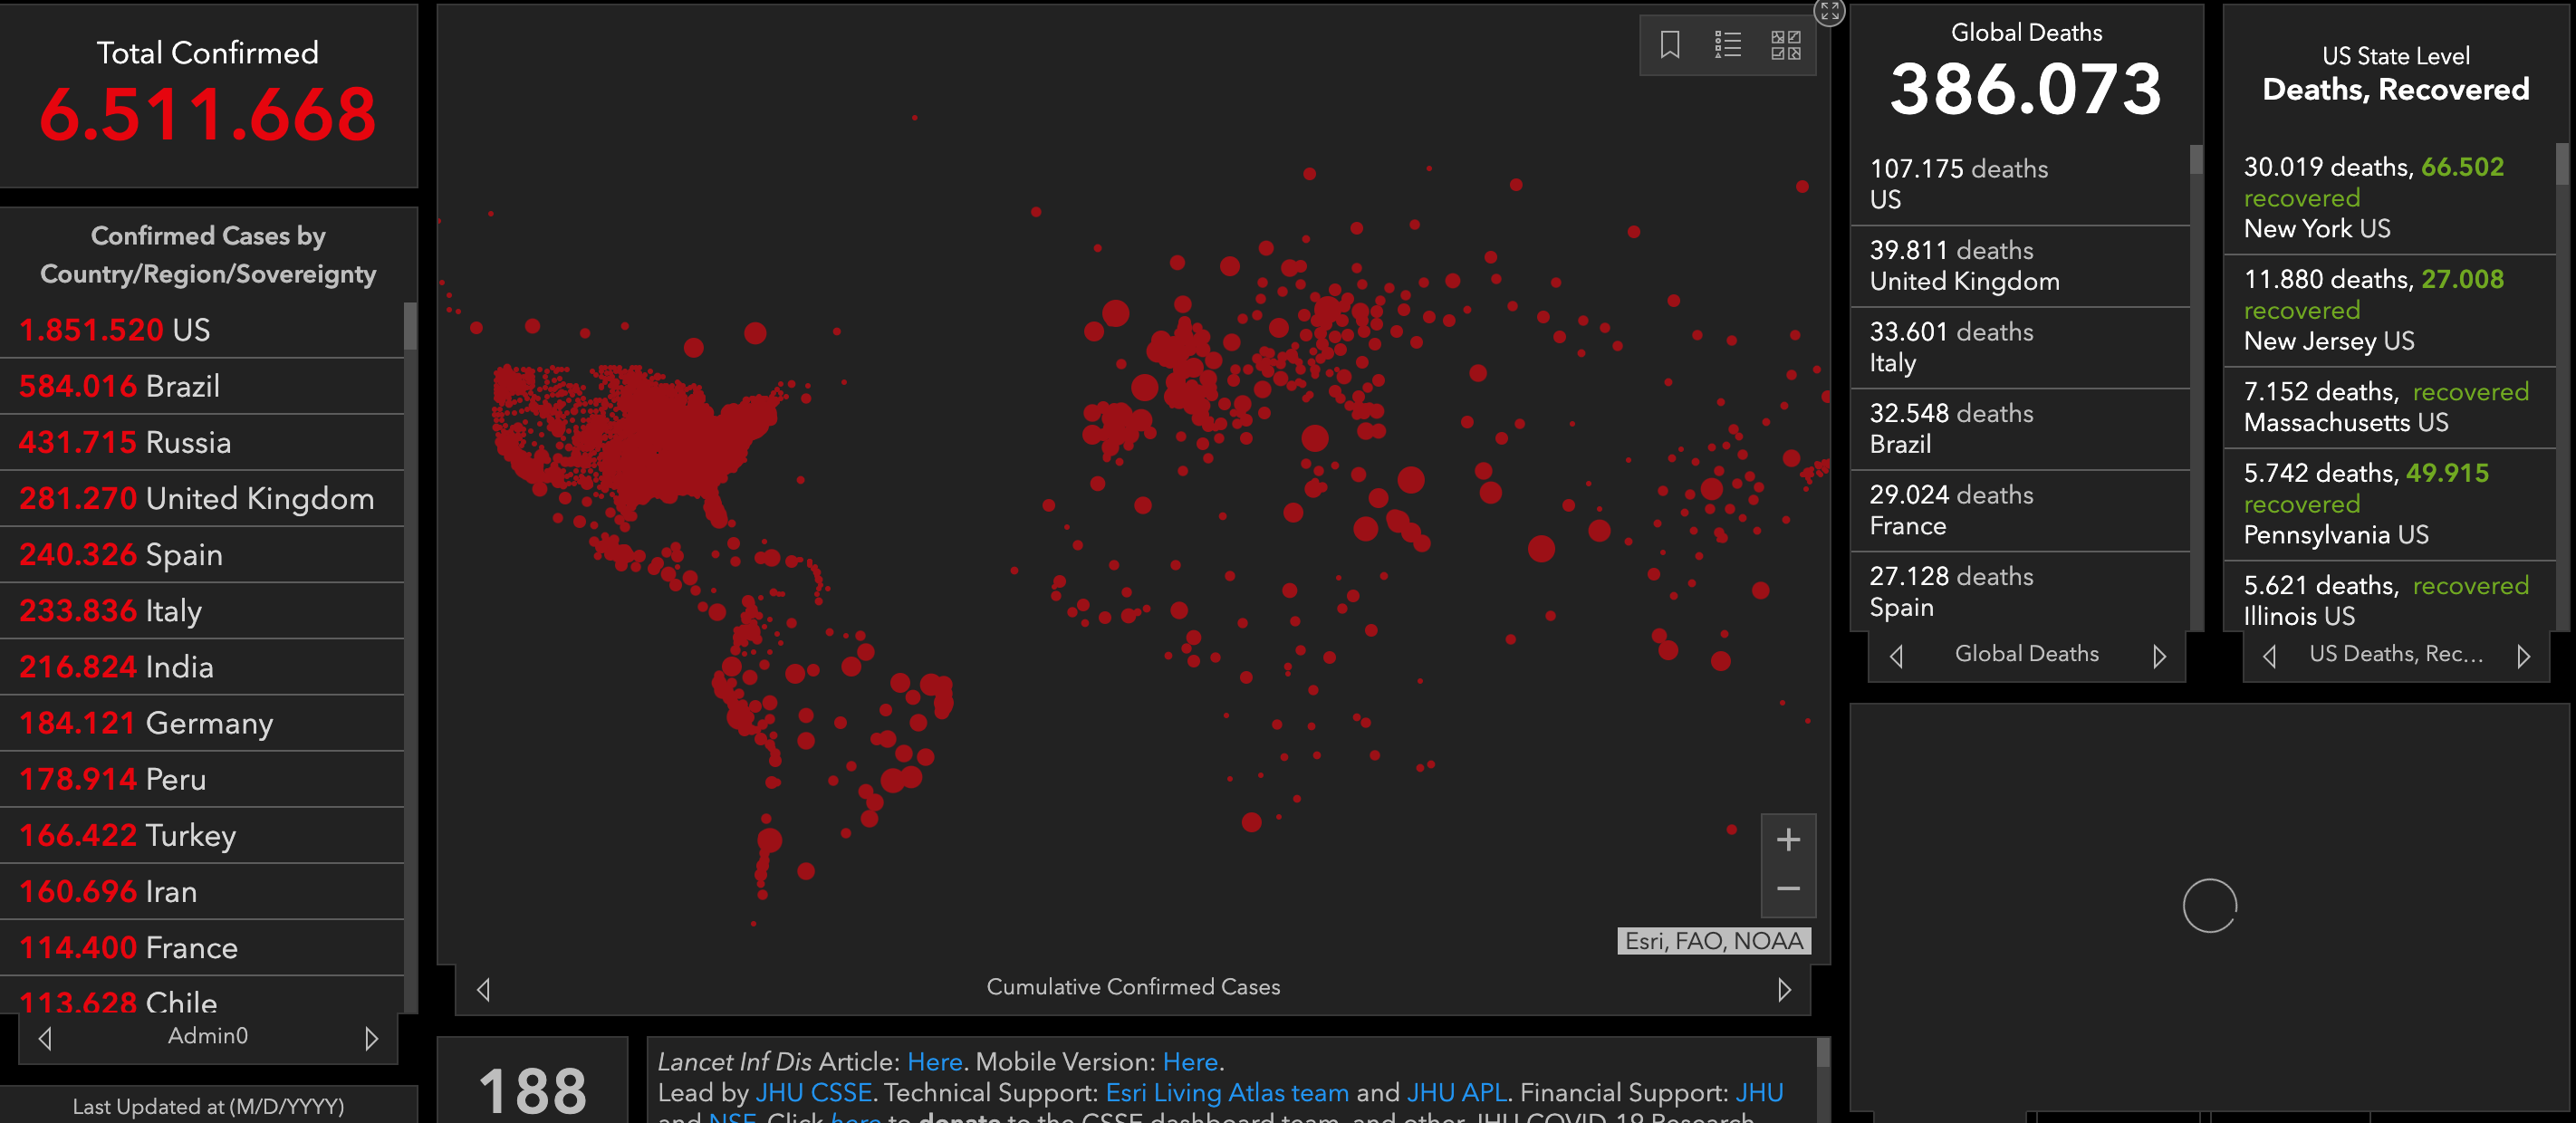Select the Cumulative Confirmed Cases tab
This screenshot has width=2576, height=1123.
(x=1132, y=987)
